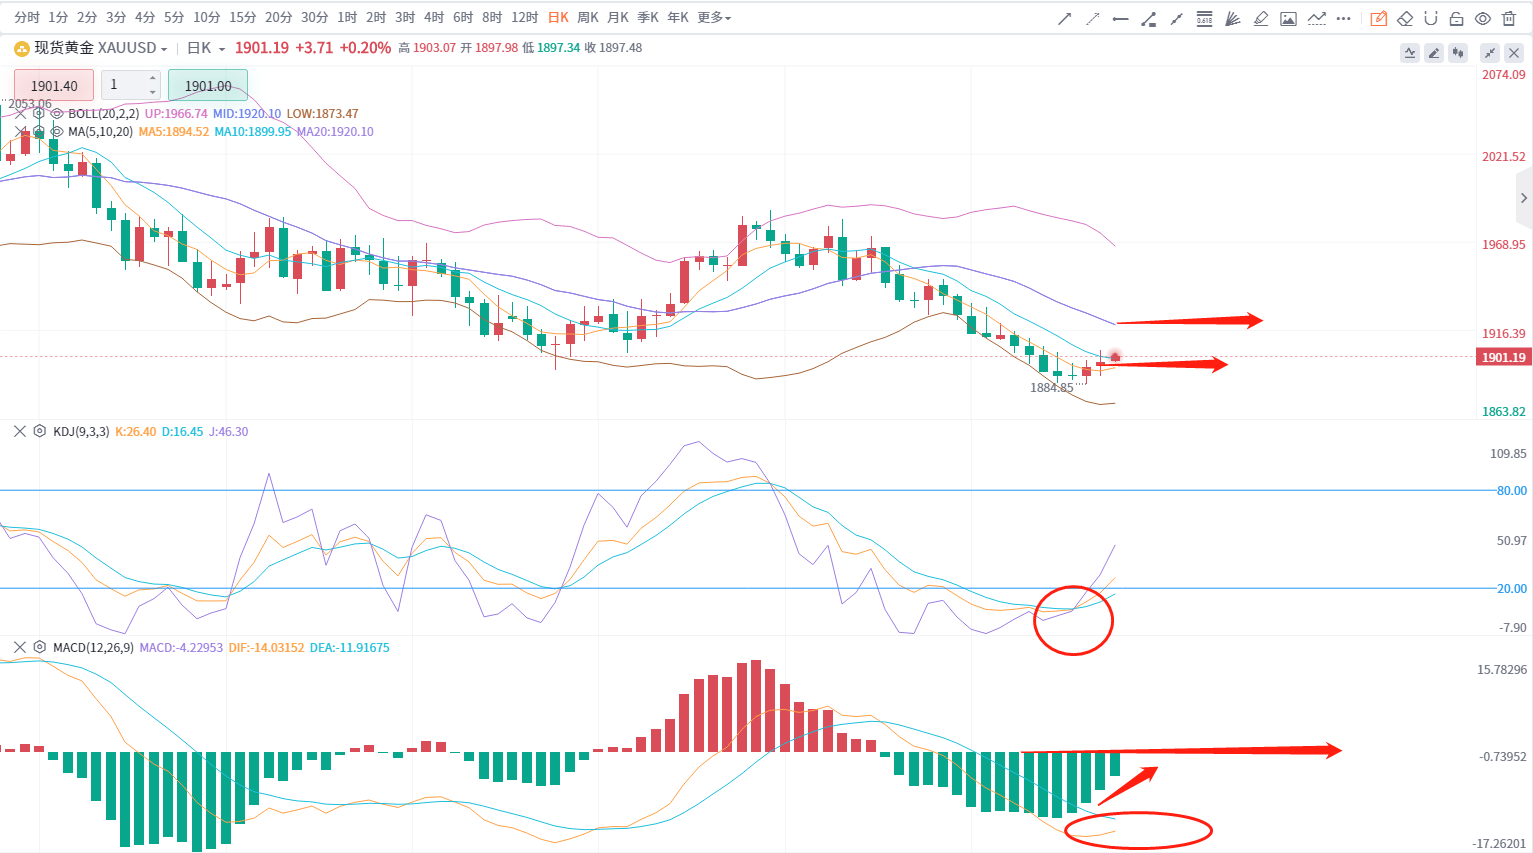The height and width of the screenshot is (853, 1533).
Task: Toggle the orange drawing edit mode icon
Action: tap(1379, 18)
